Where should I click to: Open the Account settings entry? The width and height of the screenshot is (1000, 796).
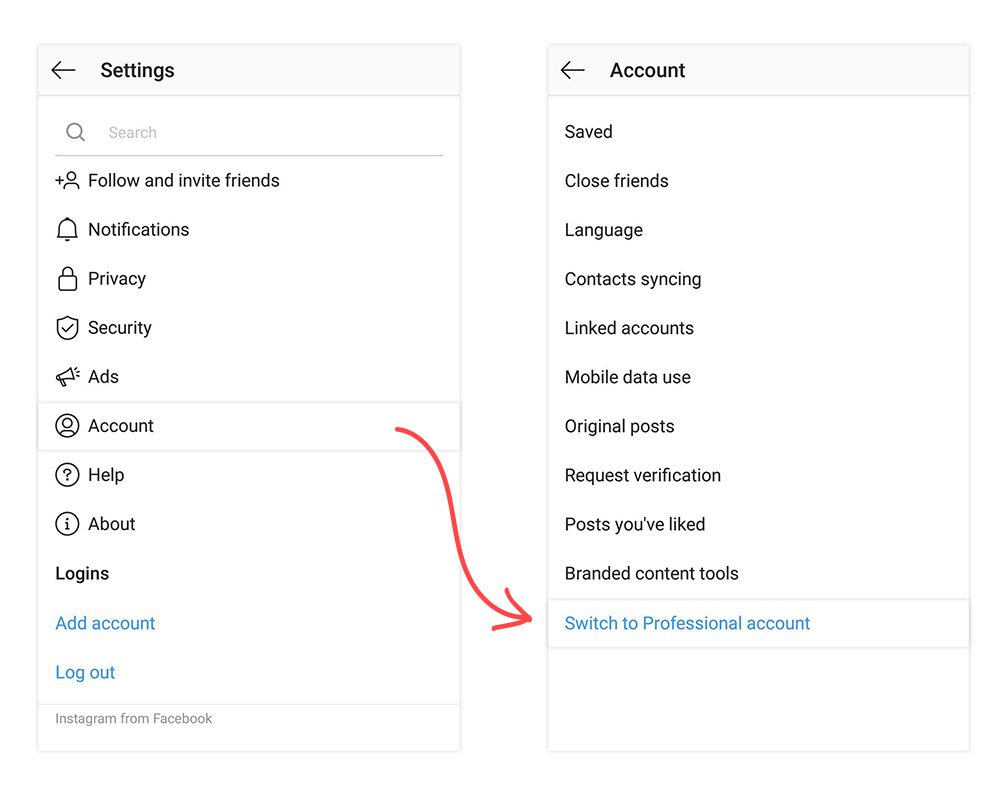(249, 425)
